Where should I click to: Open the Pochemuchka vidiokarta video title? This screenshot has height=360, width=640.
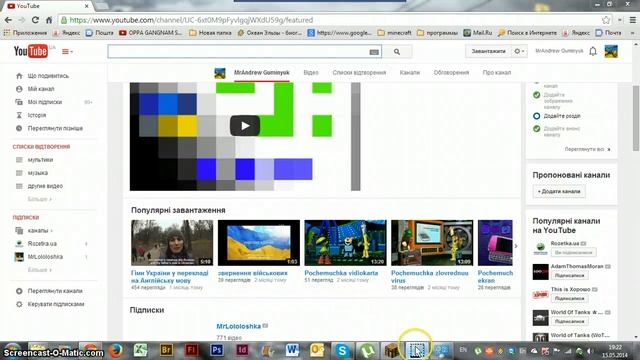click(341, 273)
